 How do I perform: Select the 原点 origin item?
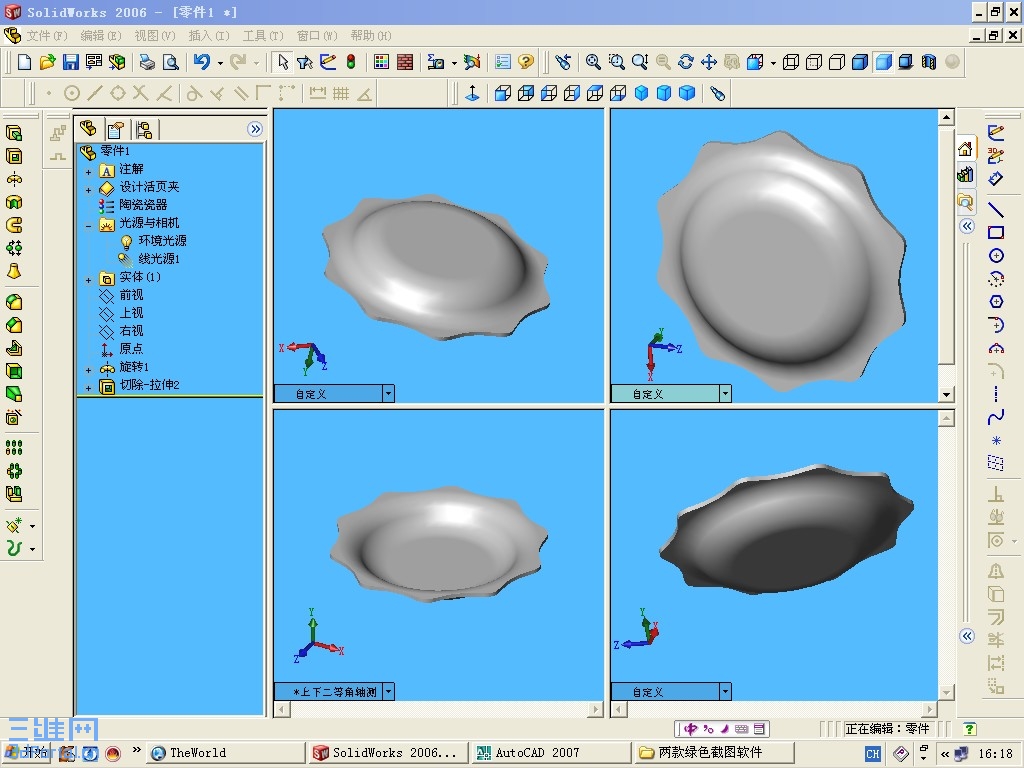coord(131,349)
